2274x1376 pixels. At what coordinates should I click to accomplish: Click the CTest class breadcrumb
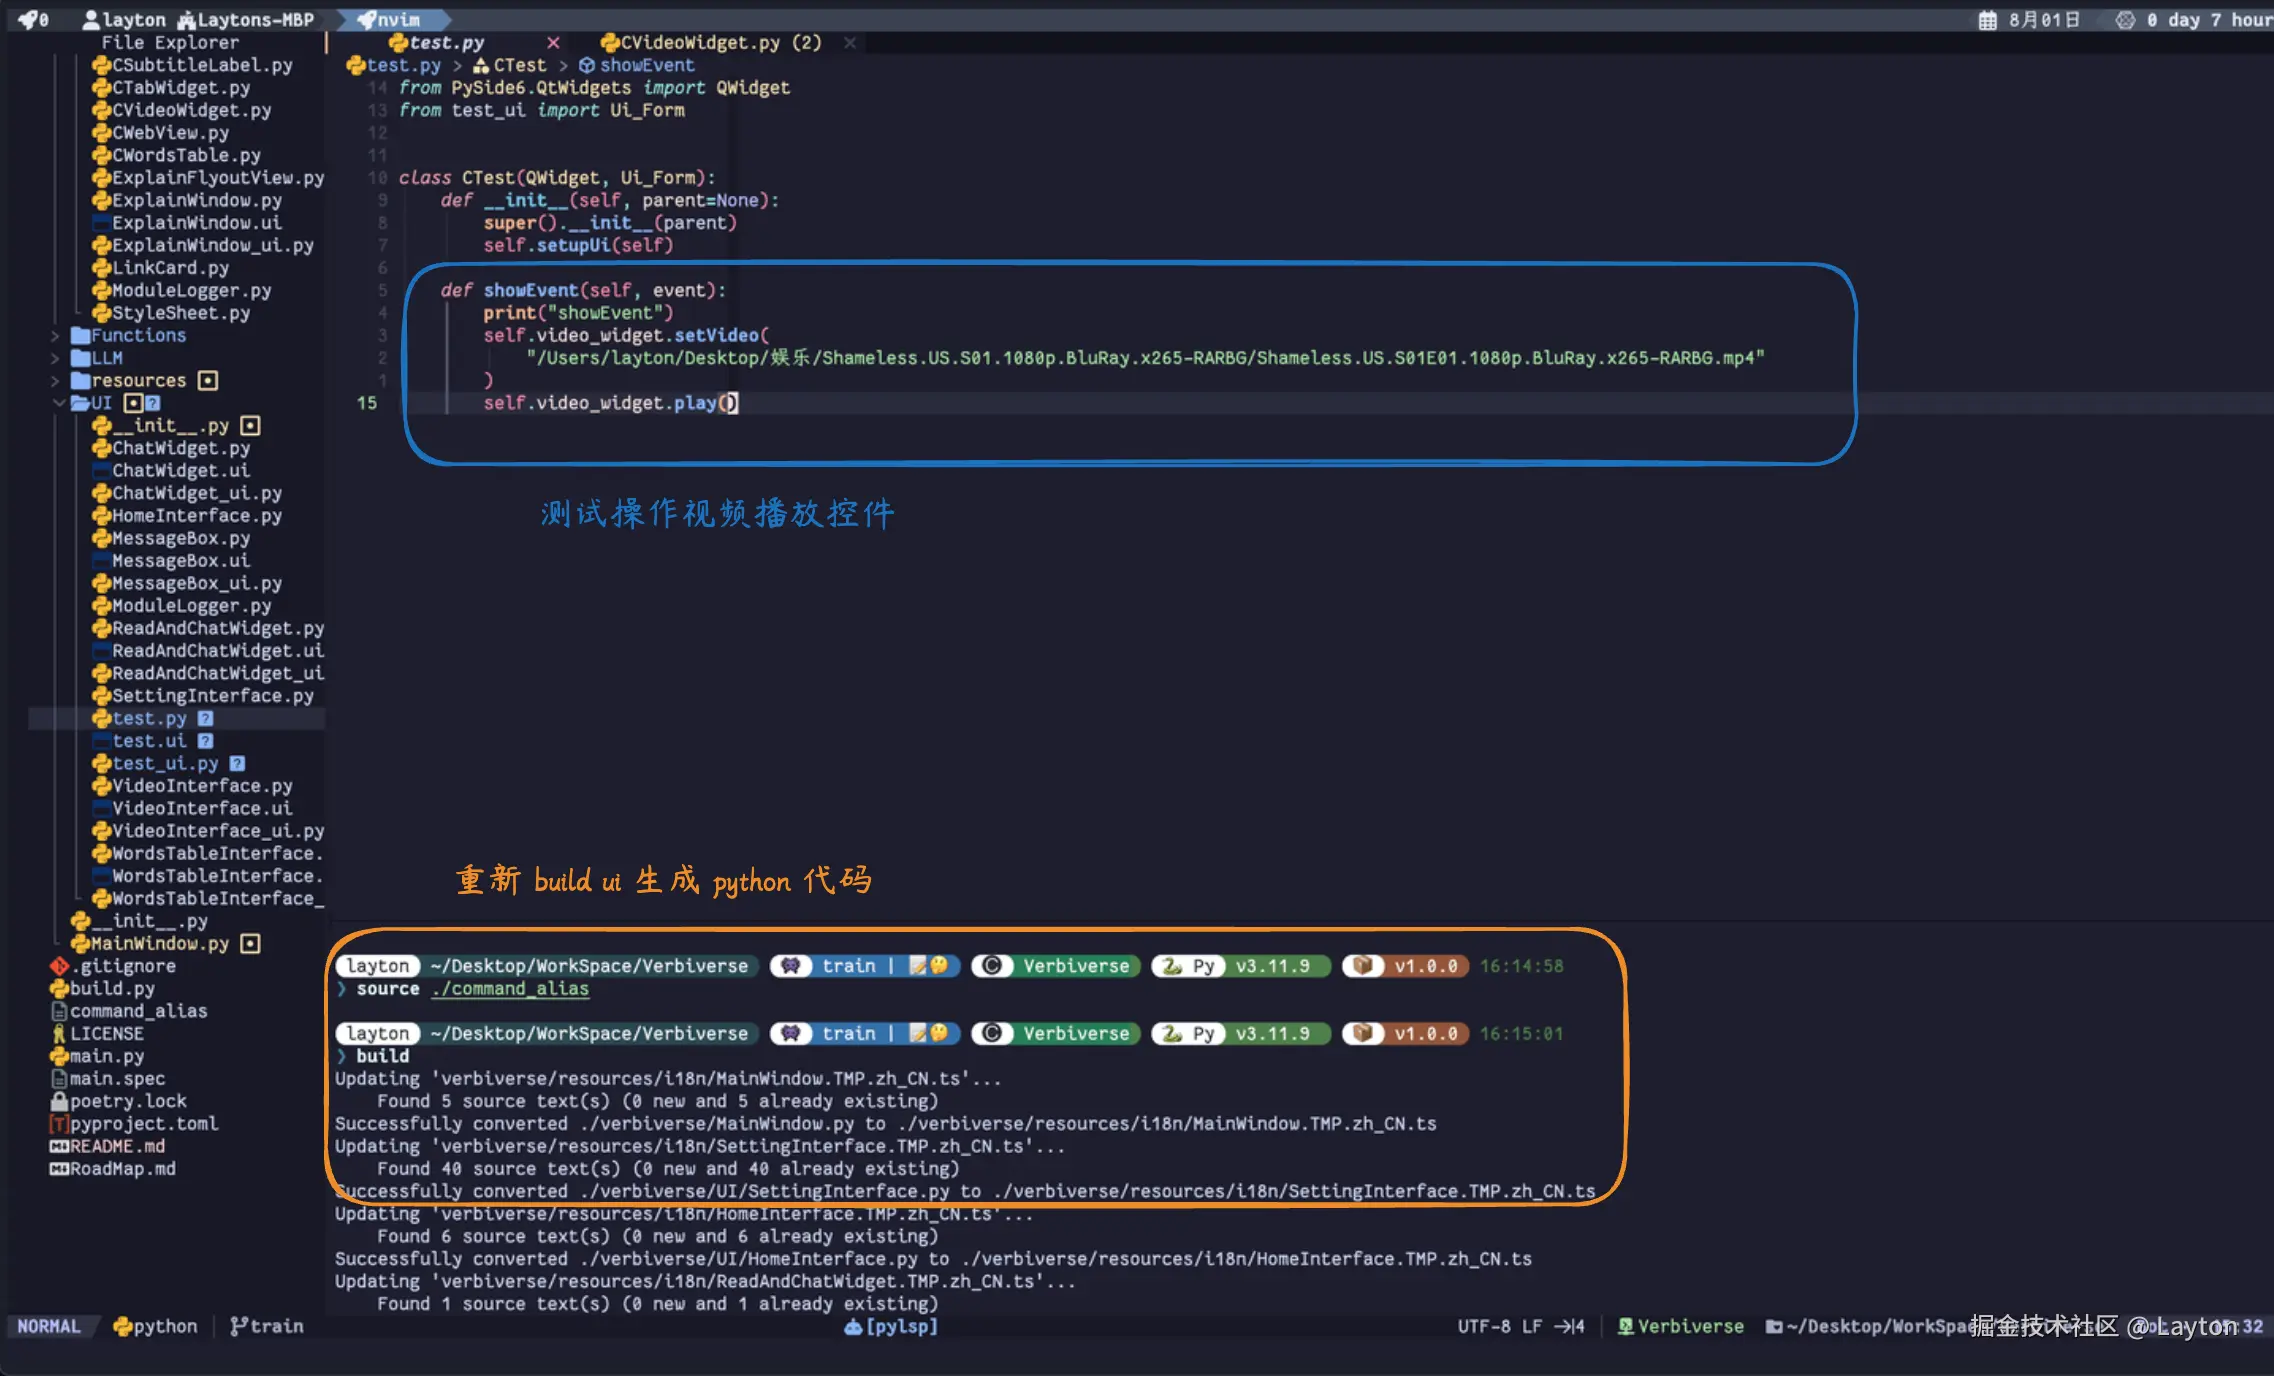tap(519, 65)
